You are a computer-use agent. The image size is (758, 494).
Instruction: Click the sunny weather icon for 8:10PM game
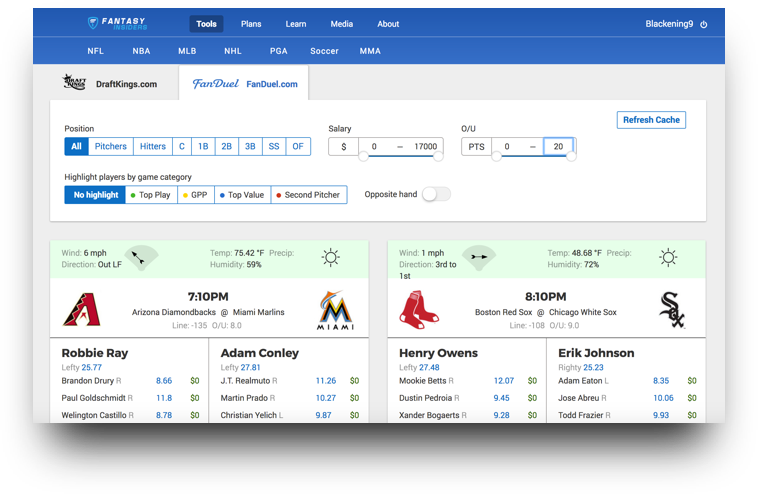[x=668, y=258]
